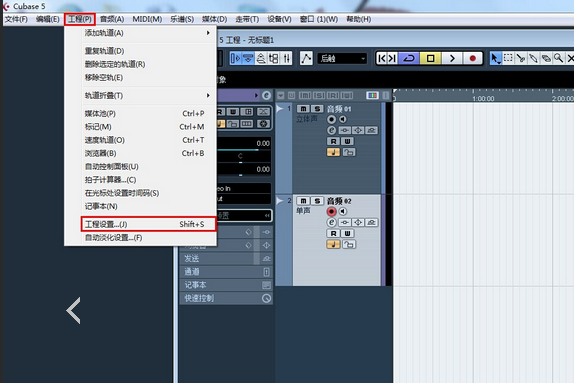This screenshot has width=574, height=383.
Task: Click the lock icon on 音频 02
Action: [x=349, y=244]
